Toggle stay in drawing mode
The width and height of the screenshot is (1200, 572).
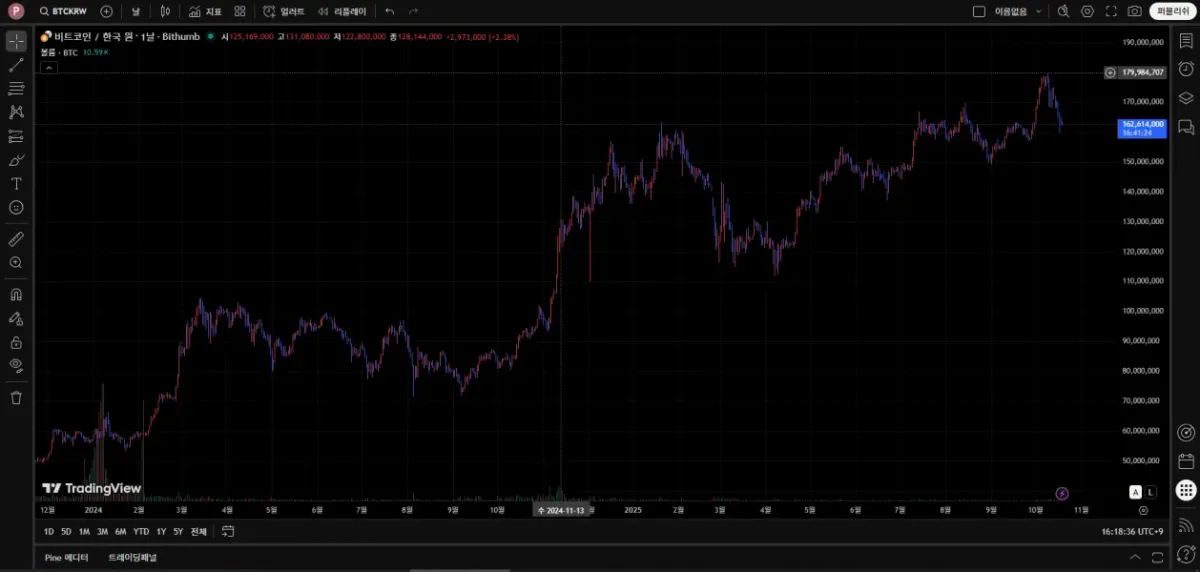pos(16,318)
